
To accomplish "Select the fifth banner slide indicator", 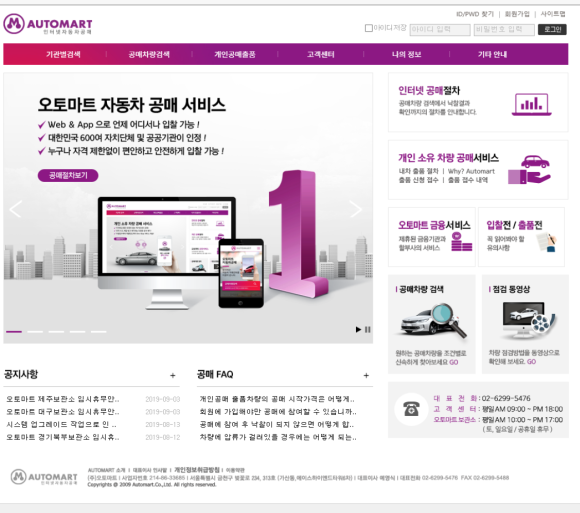I will pyautogui.click(x=98, y=332).
